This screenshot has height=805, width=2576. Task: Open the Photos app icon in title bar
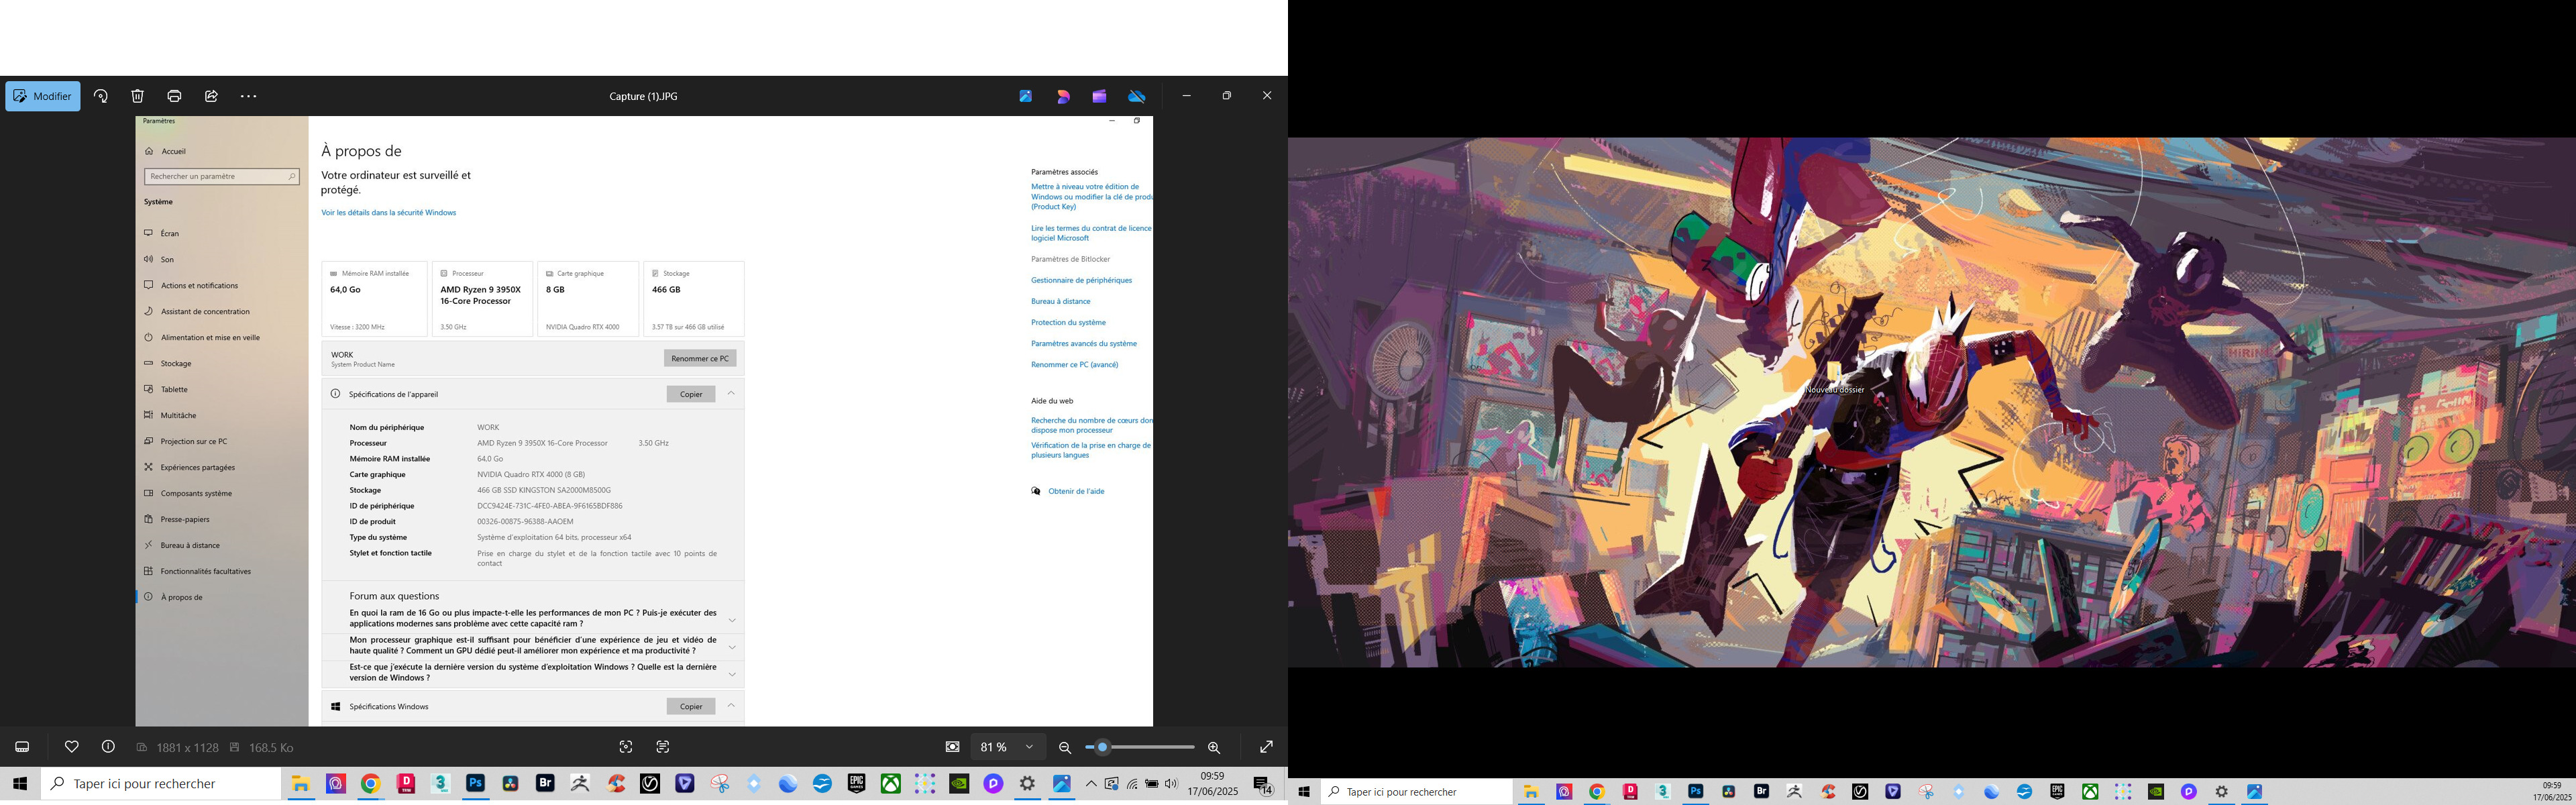point(1026,96)
